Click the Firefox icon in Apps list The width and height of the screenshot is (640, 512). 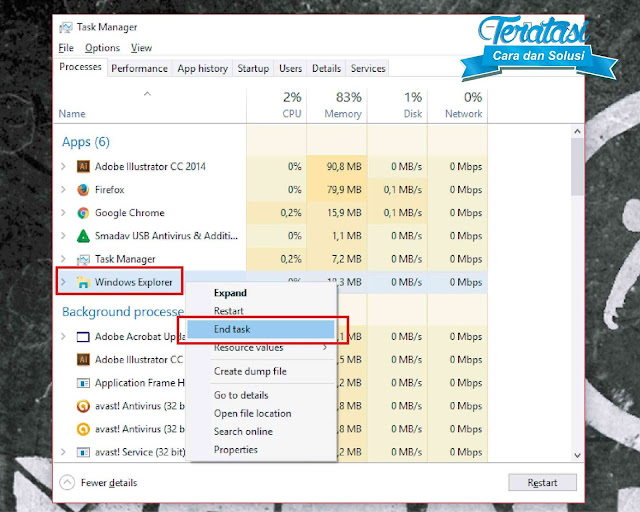pos(83,190)
